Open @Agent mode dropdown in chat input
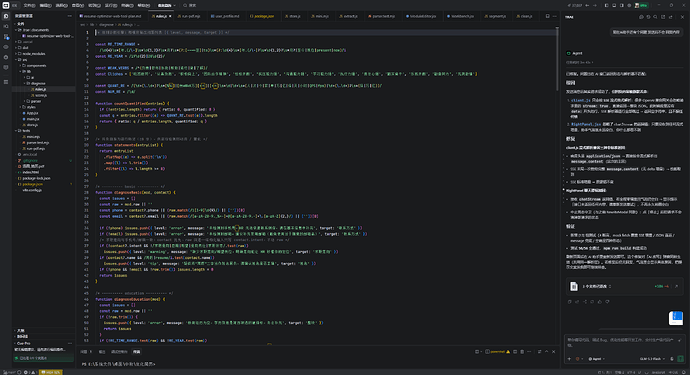This screenshot has height=375, width=690. (x=596, y=359)
